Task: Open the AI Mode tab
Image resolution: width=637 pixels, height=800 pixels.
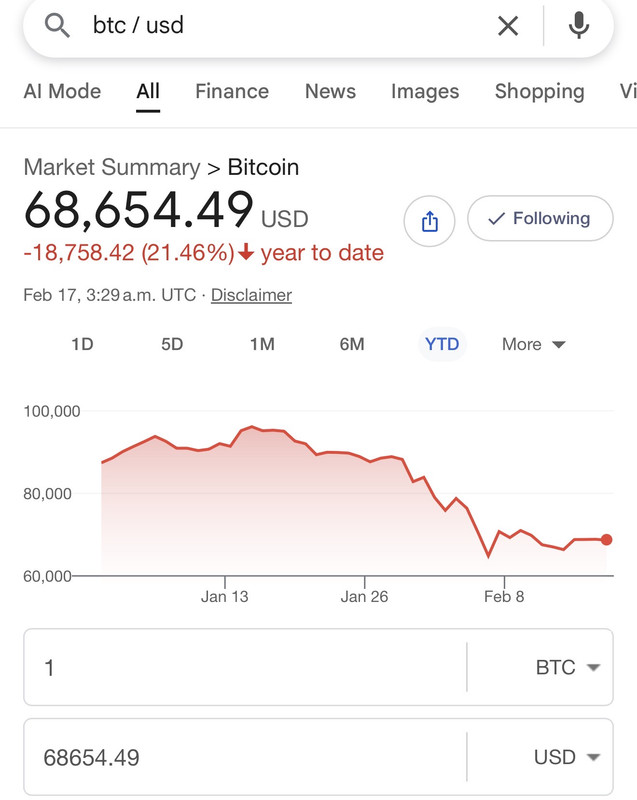Action: click(x=62, y=91)
